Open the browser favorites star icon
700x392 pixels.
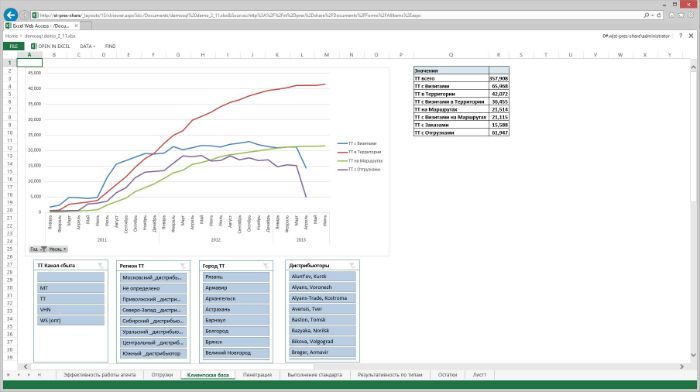coord(681,15)
